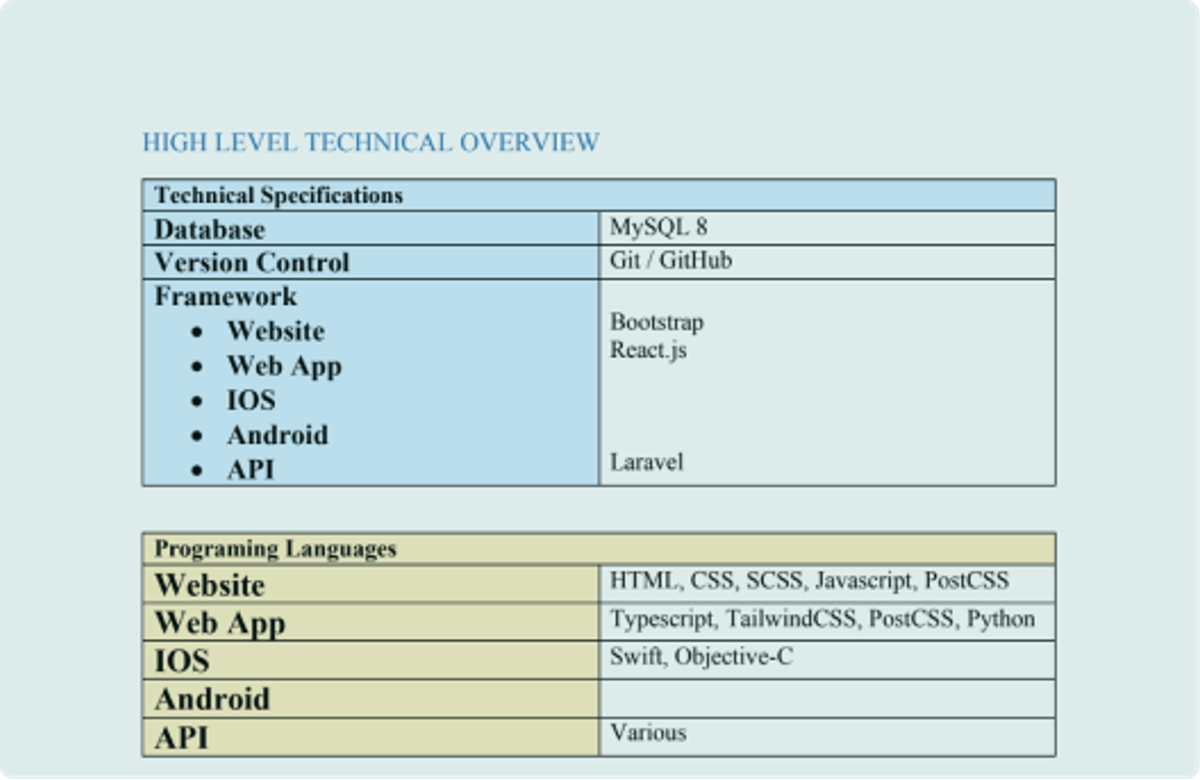The image size is (1200, 780).
Task: Click the HIGH LEVEL TECHNICAL OVERVIEW heading
Action: (370, 142)
